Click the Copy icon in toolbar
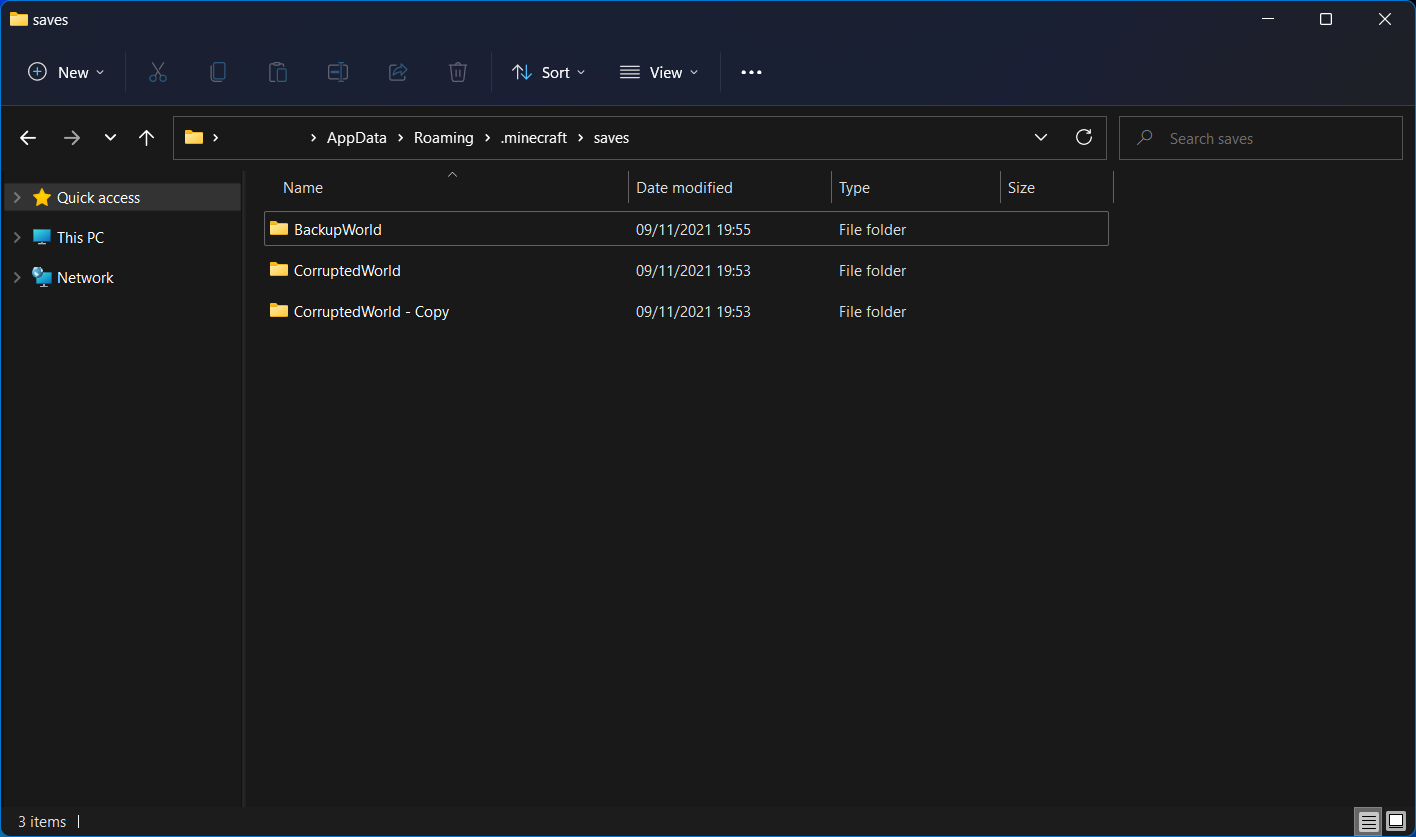 218,72
